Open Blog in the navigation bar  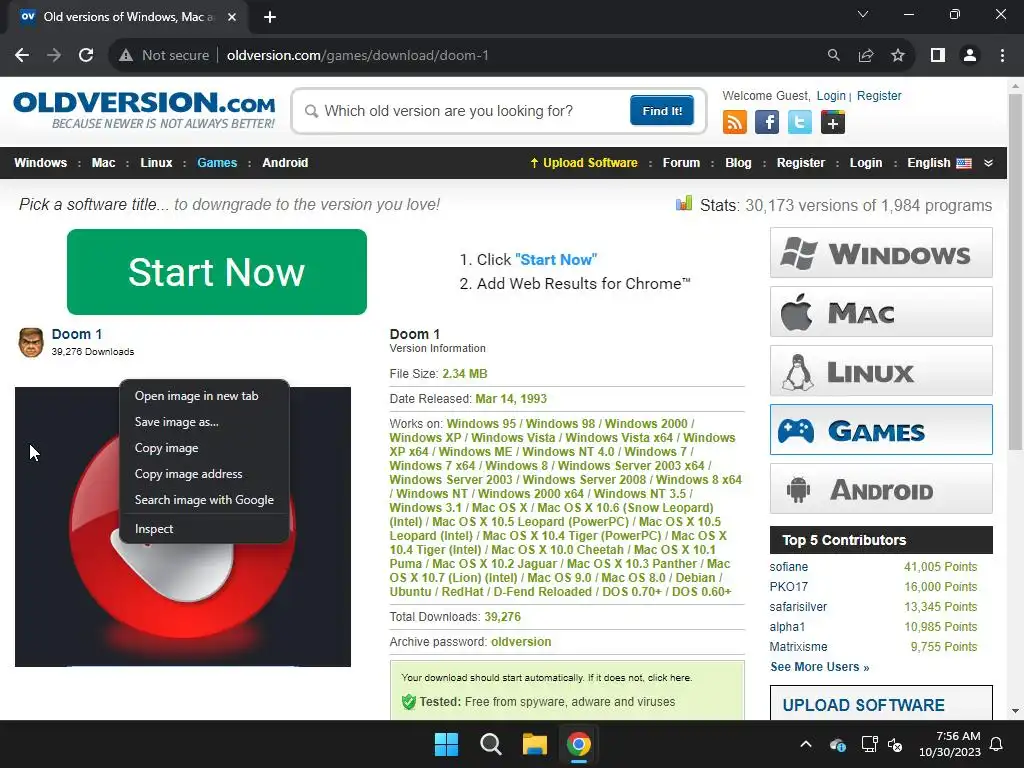click(x=738, y=163)
